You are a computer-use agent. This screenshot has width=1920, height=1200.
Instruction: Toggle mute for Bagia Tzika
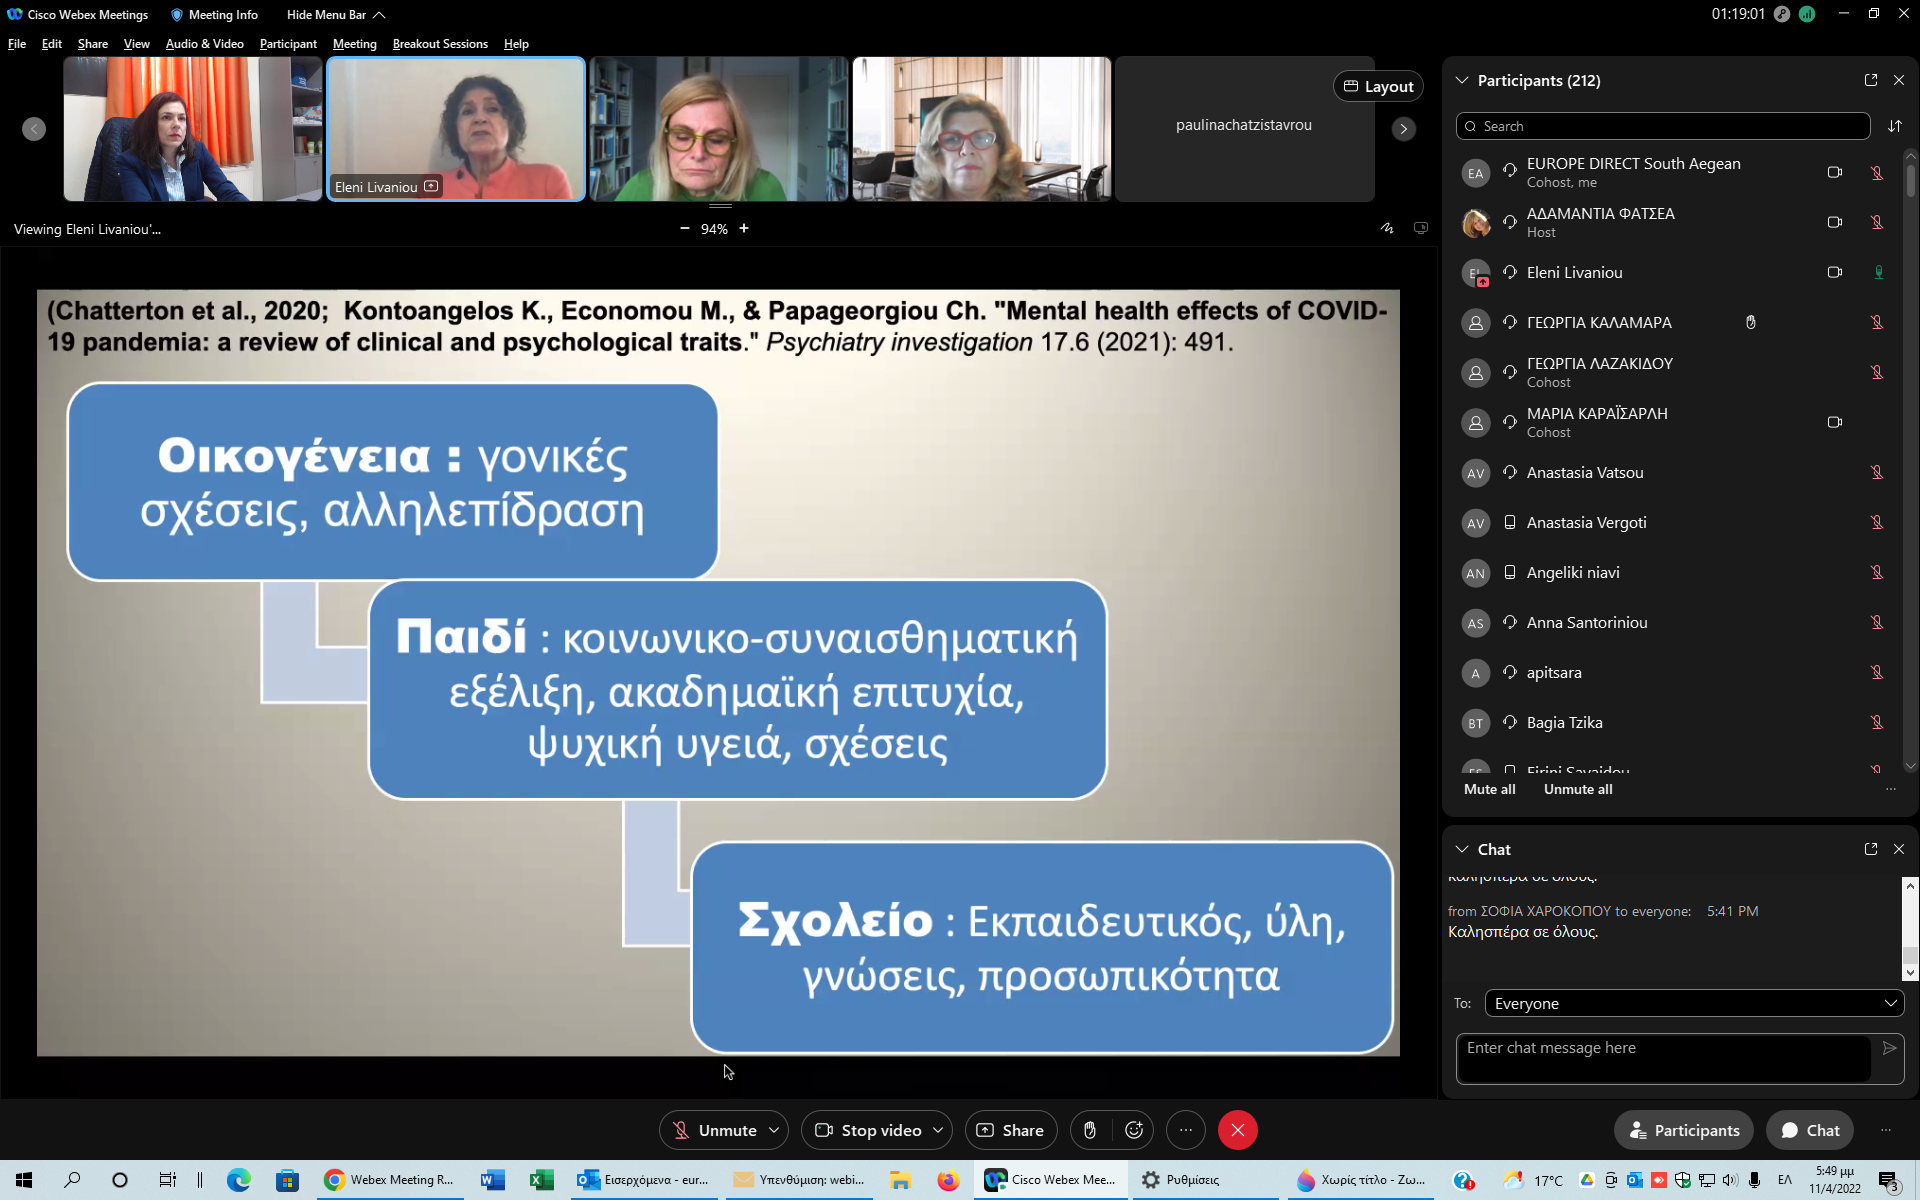coord(1877,722)
